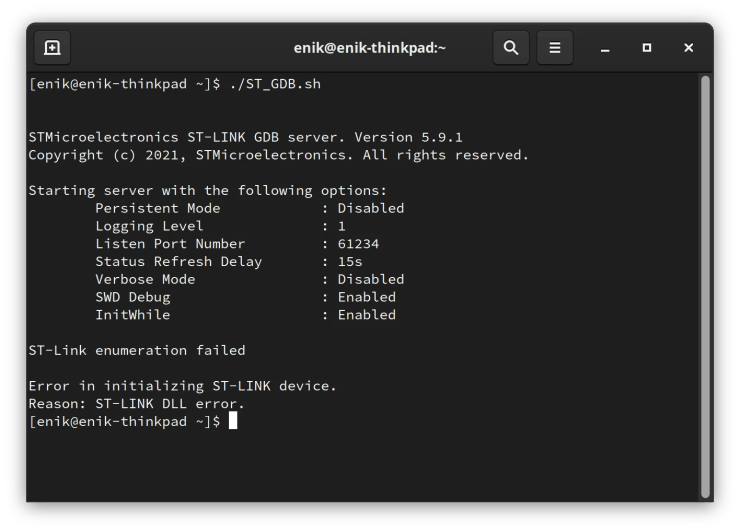Viewport: 740px width, 531px height.
Task: Click 'Error in initializing ST-LINK device.' line
Action: (x=182, y=386)
